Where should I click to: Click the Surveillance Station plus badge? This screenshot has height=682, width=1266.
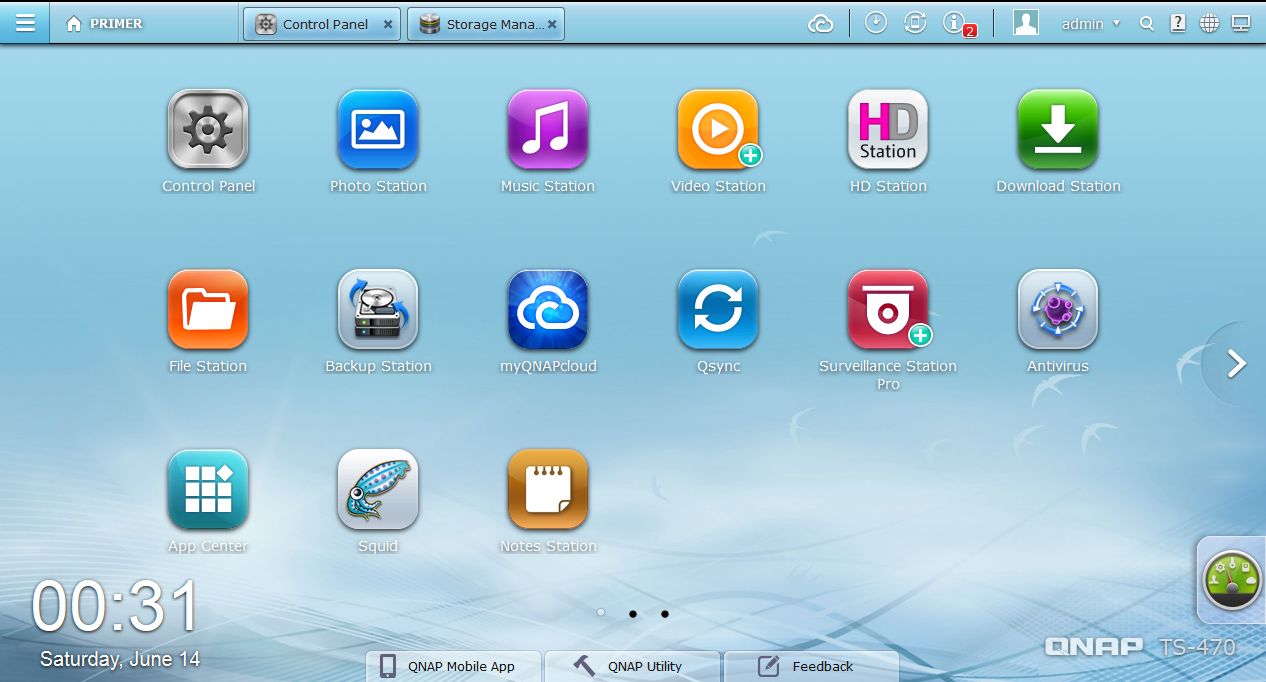920,335
